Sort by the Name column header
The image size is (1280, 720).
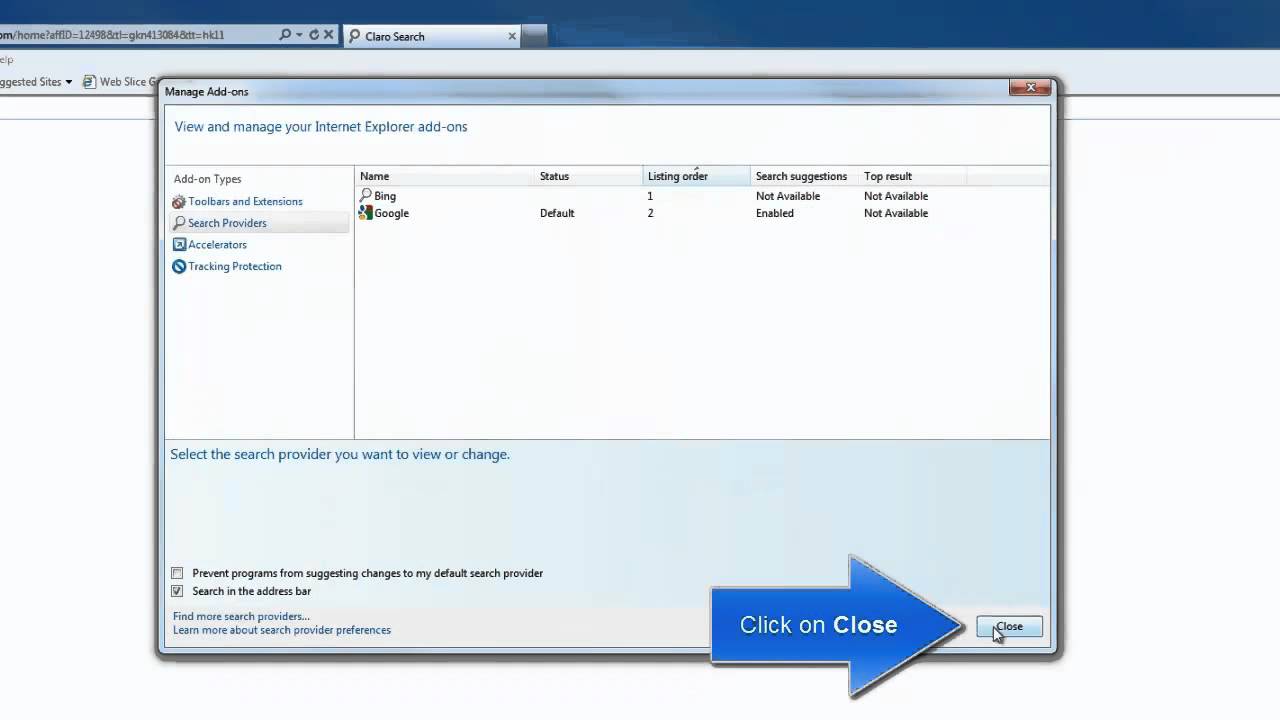tap(445, 176)
